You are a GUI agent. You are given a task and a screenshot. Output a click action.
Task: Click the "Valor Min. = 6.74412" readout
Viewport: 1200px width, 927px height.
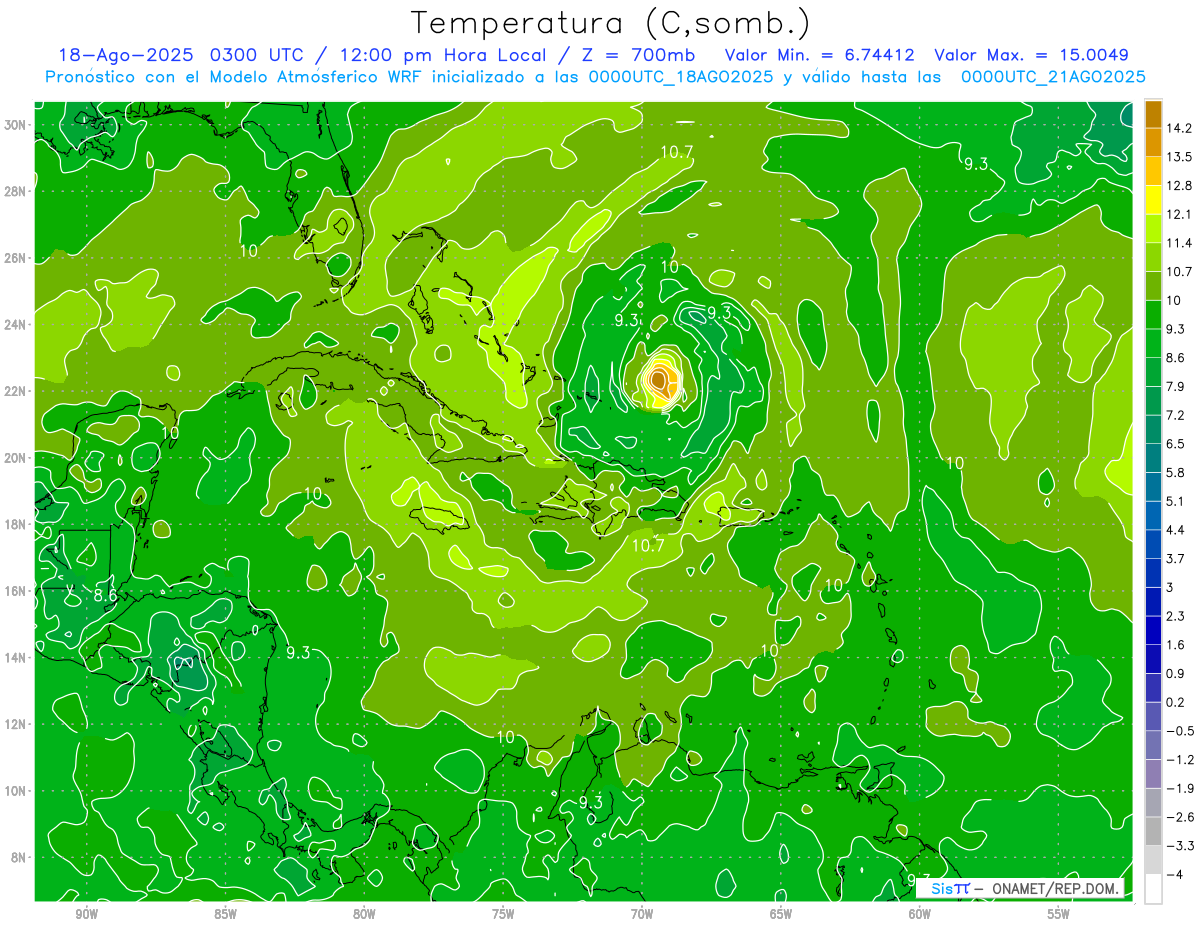[820, 55]
